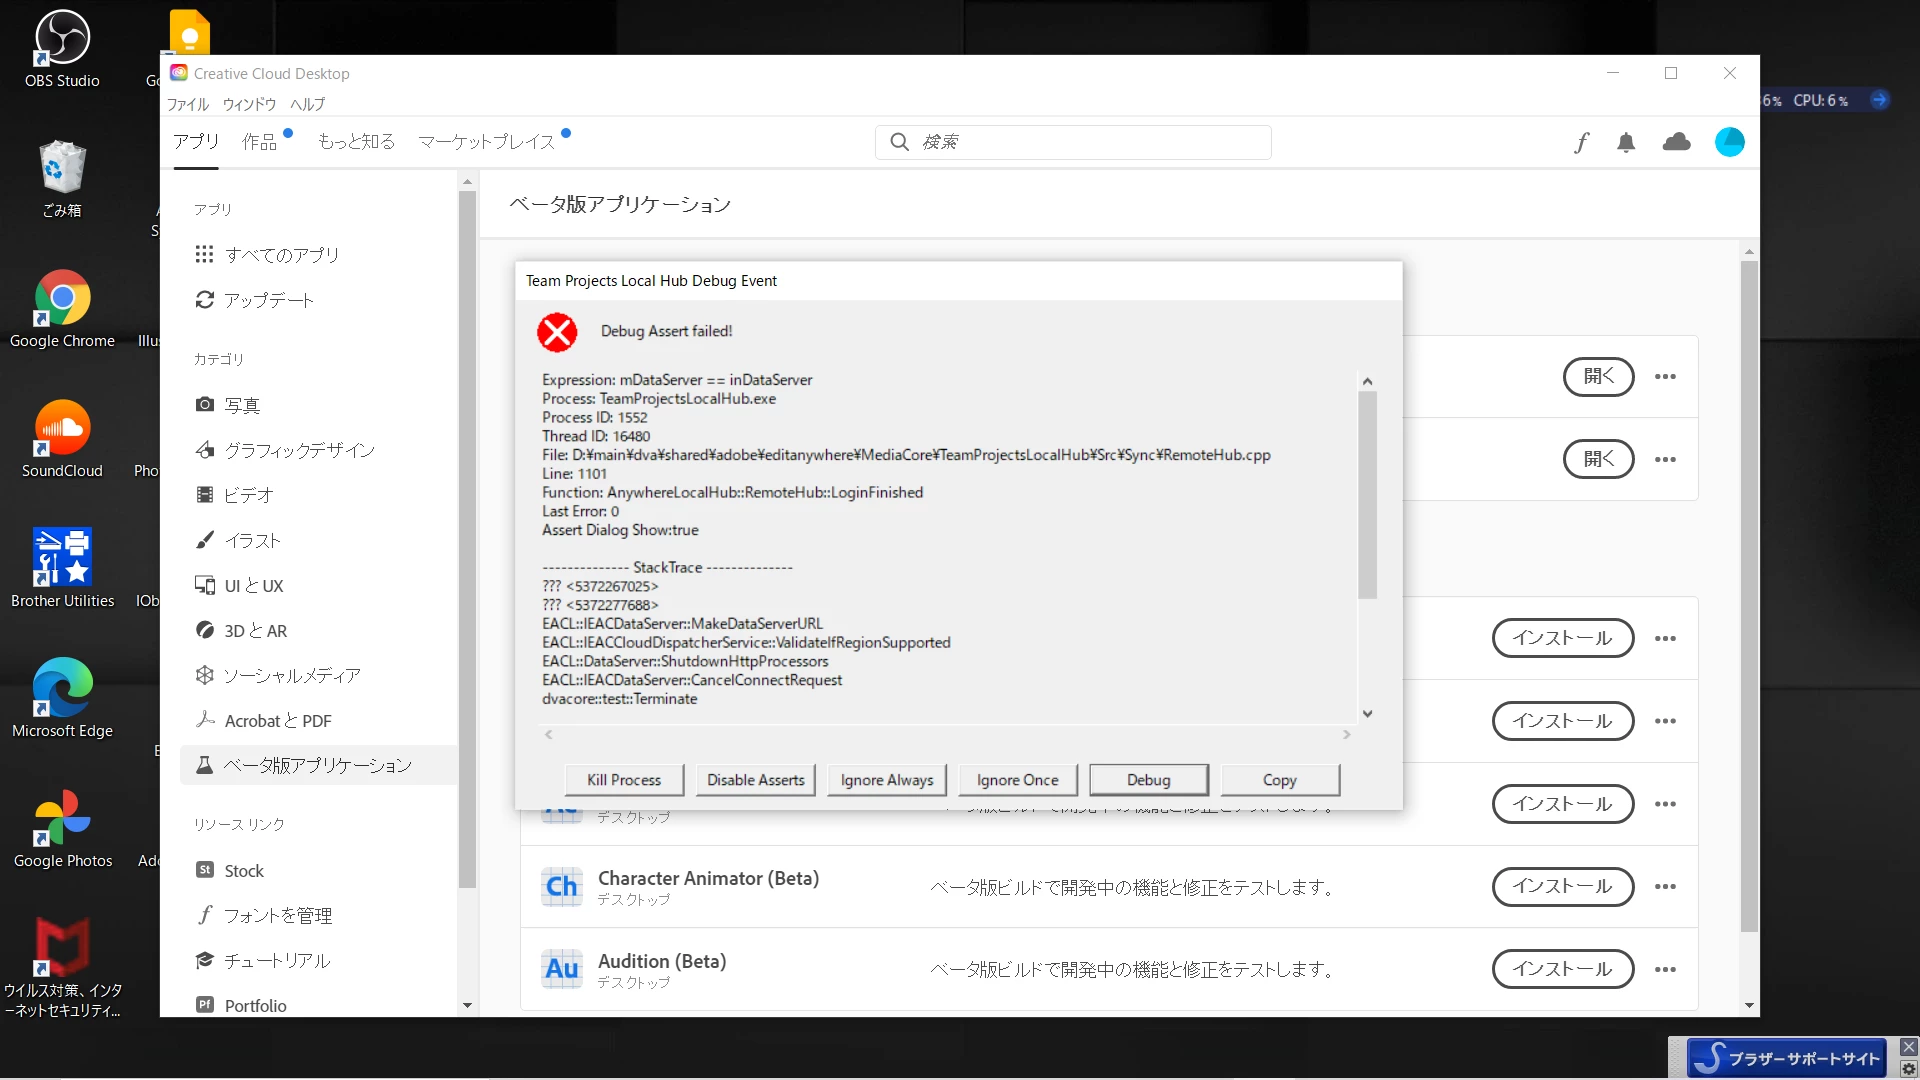Click the Kill Process button
The image size is (1920, 1080).
click(624, 780)
